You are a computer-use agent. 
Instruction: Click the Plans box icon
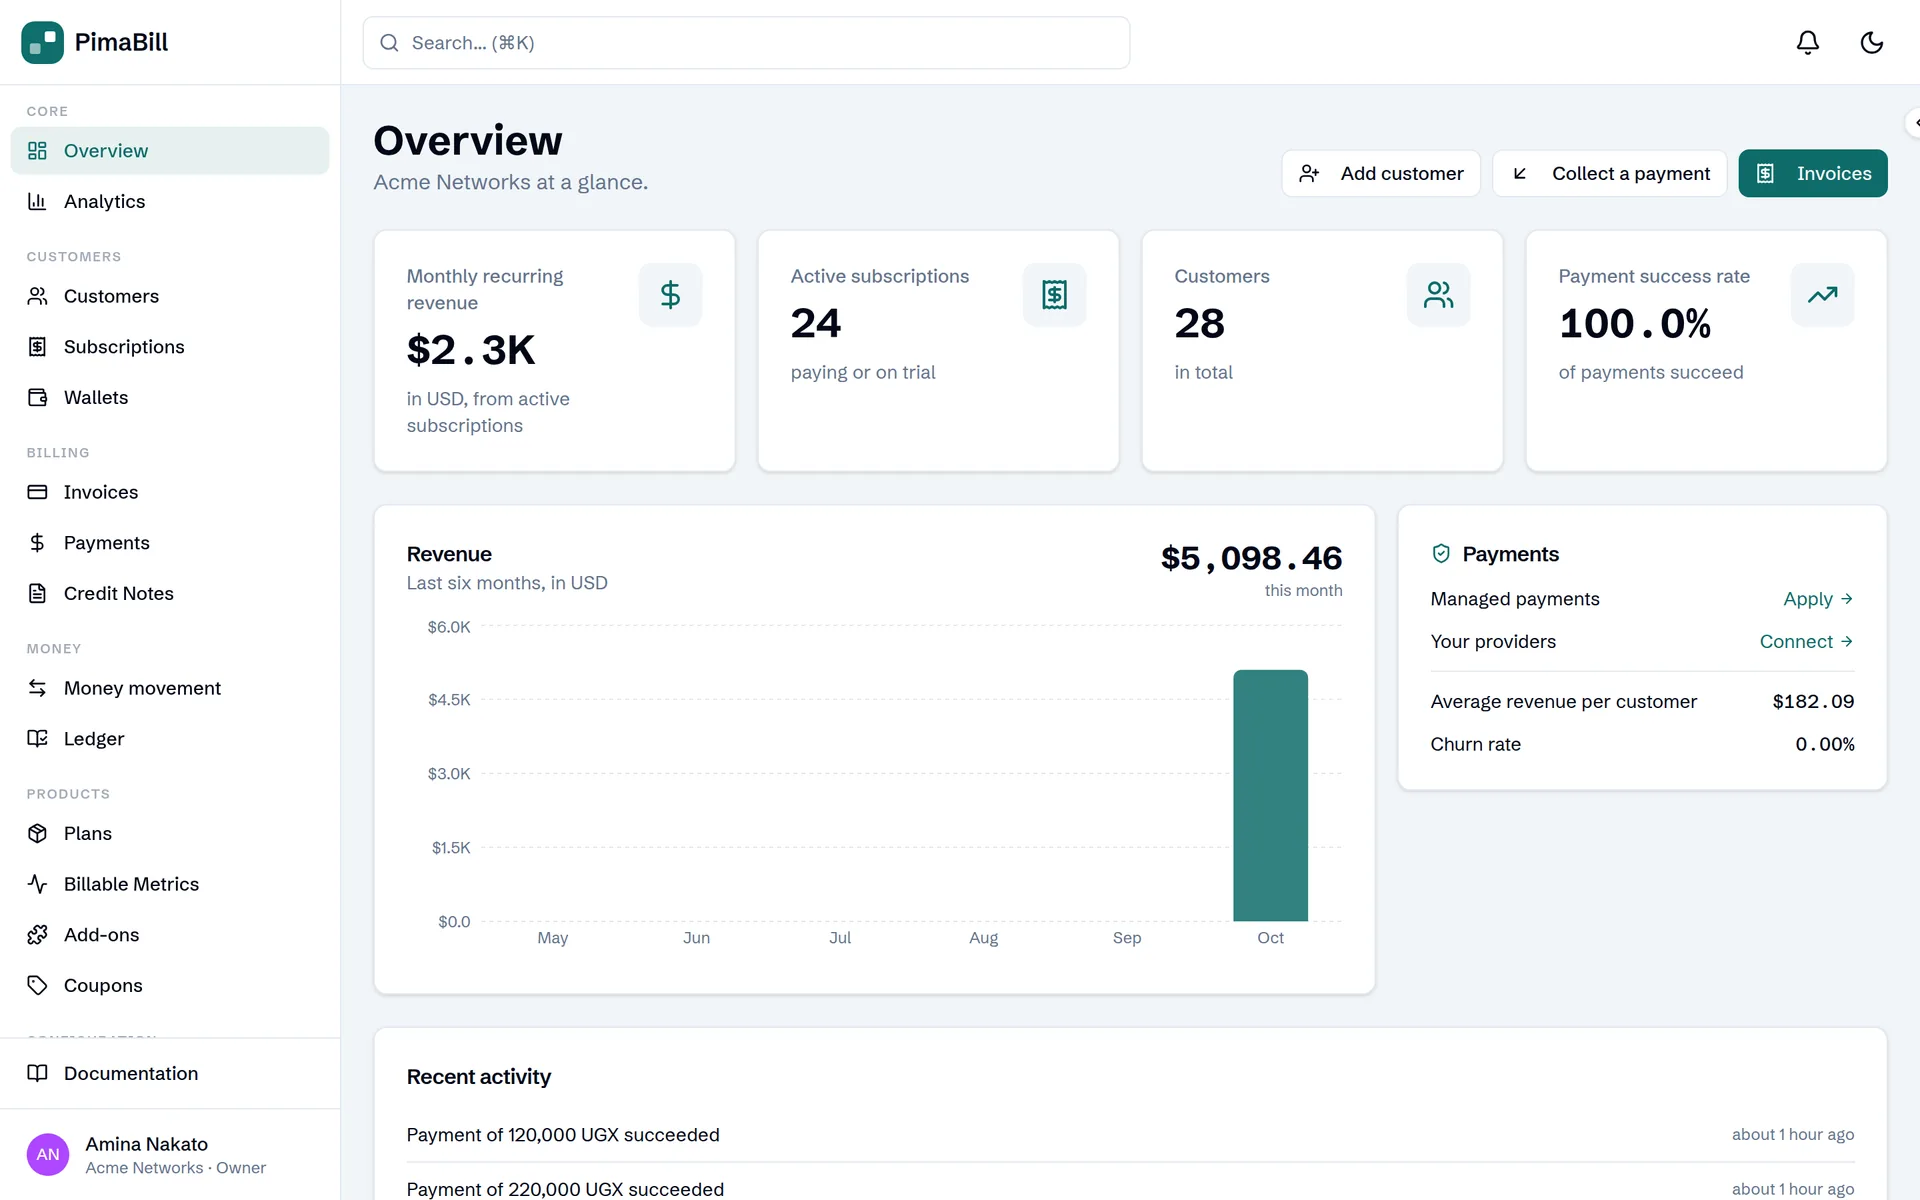point(37,833)
